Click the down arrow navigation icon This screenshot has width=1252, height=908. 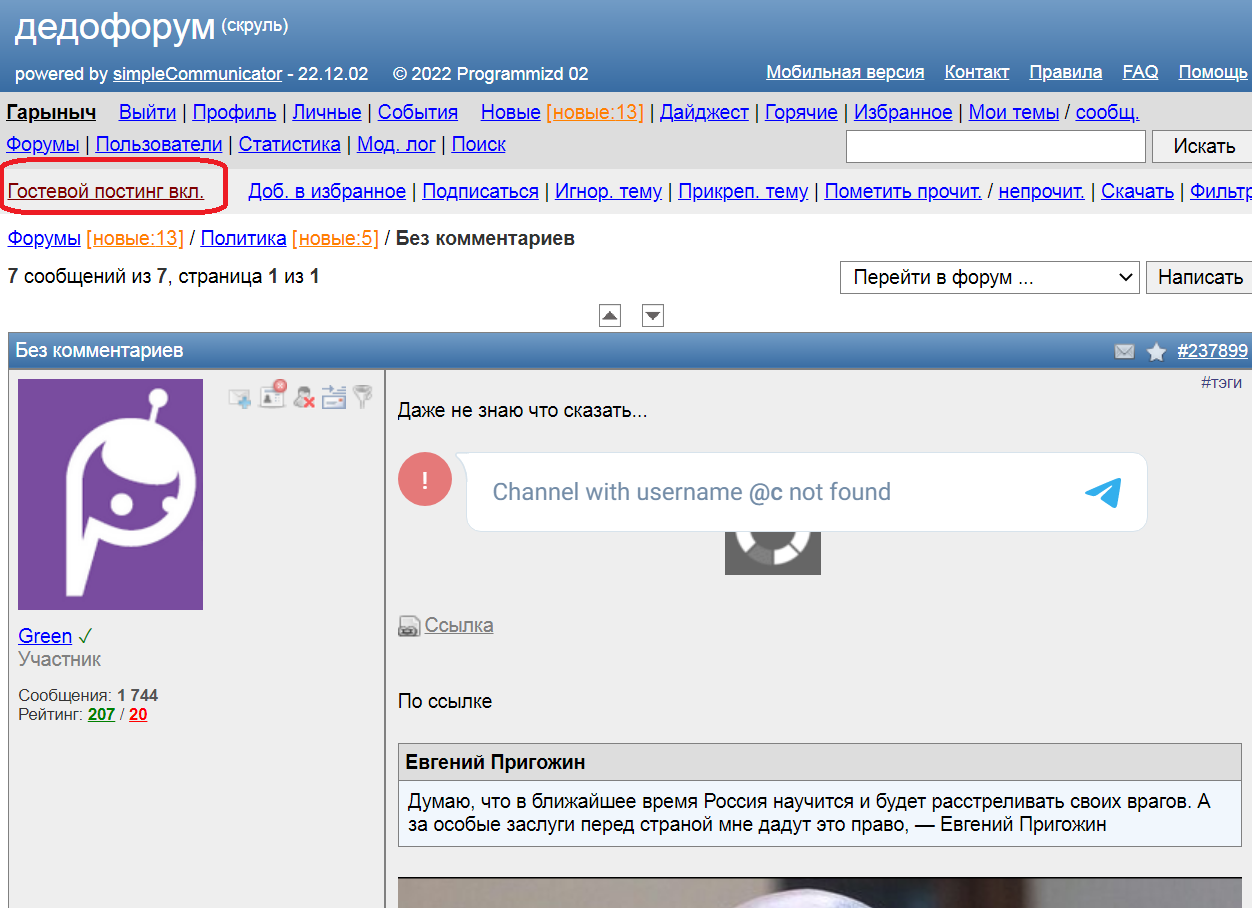click(653, 316)
